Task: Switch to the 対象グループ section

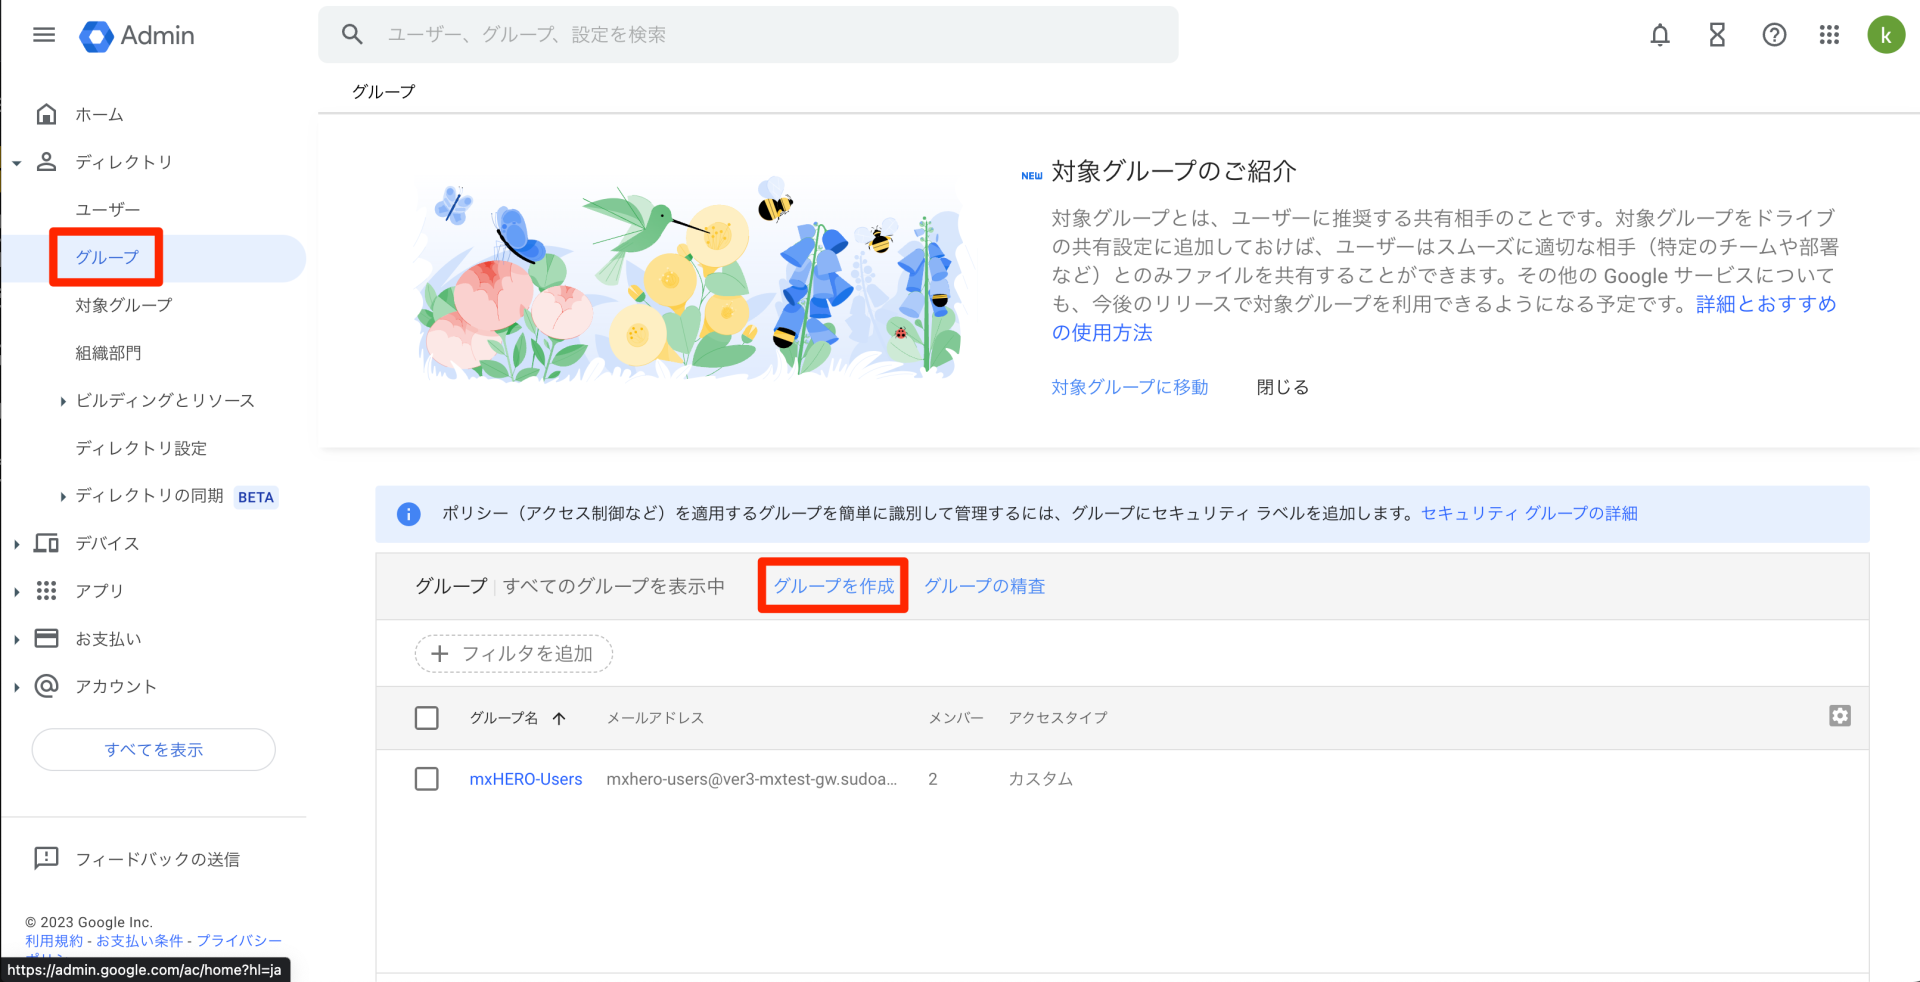Action: [x=123, y=305]
